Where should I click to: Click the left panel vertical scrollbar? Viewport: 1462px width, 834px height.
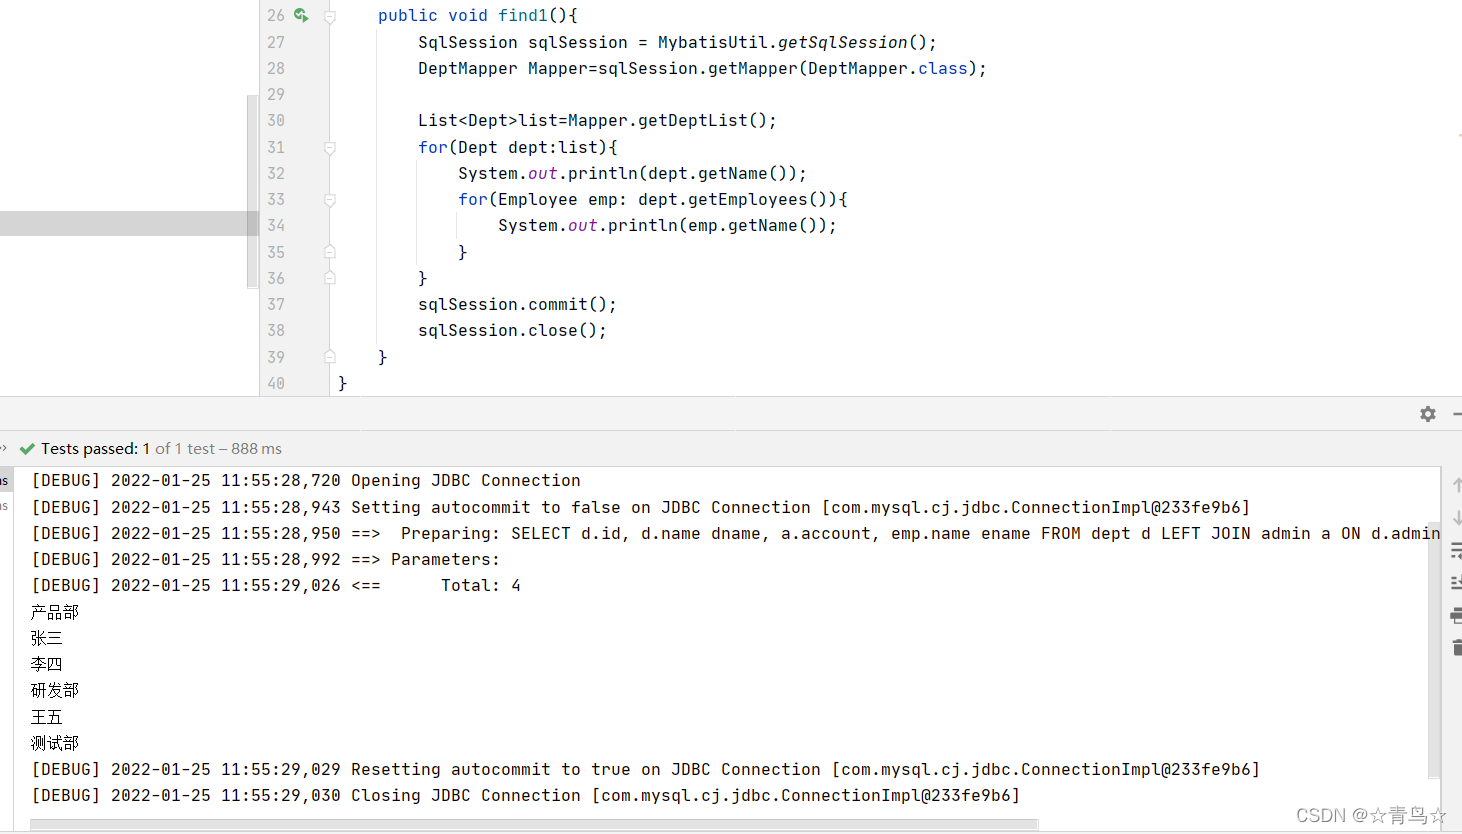point(252,192)
